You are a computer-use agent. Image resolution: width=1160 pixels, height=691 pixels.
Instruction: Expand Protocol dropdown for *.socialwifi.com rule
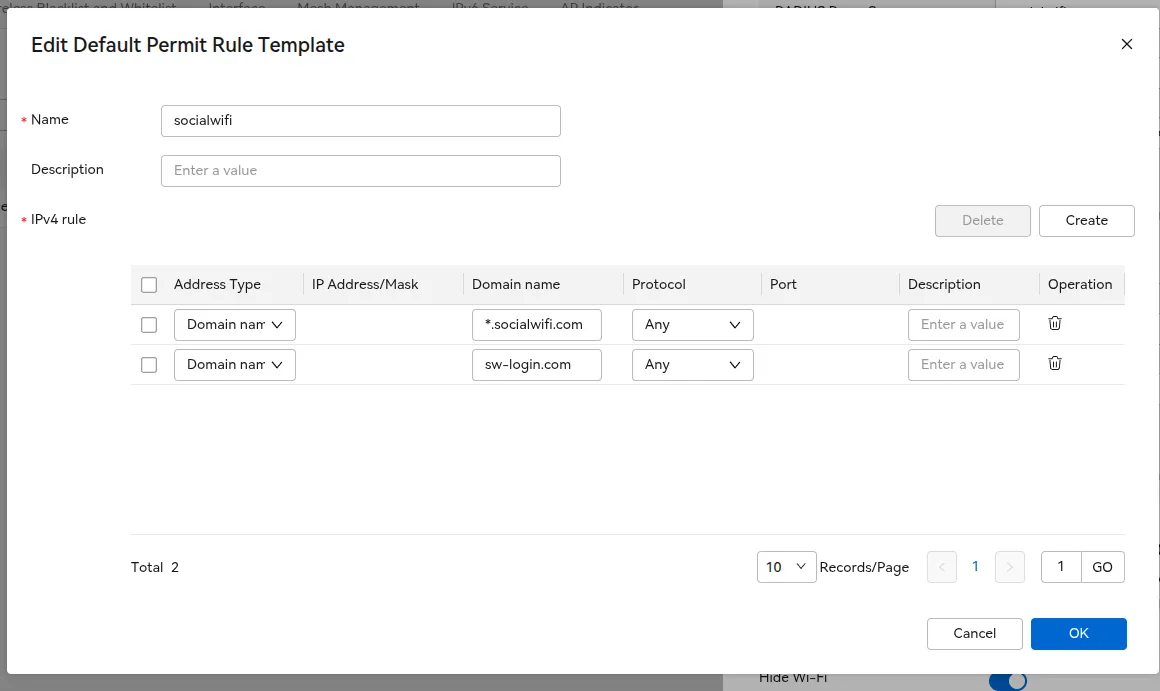(x=692, y=325)
